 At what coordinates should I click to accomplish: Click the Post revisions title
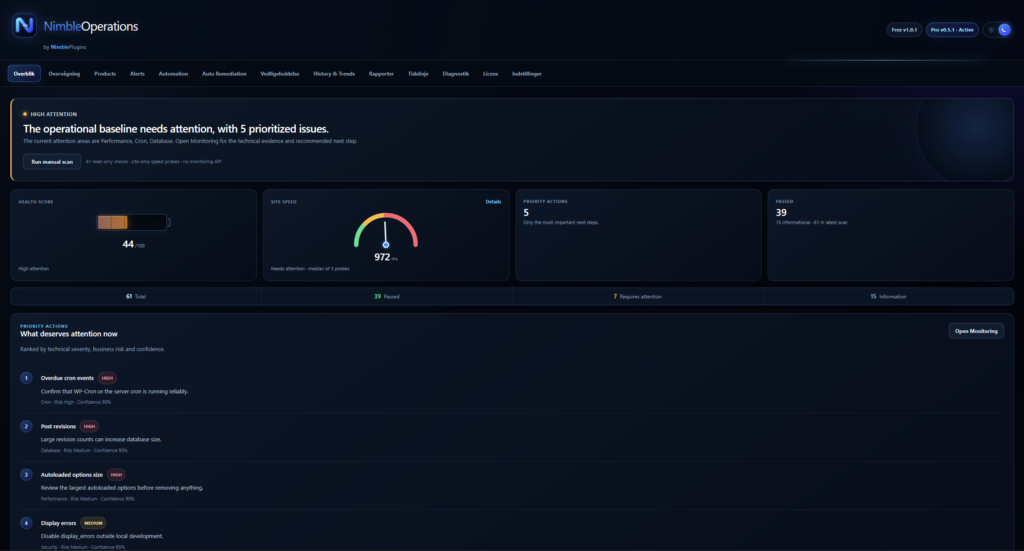coord(58,426)
